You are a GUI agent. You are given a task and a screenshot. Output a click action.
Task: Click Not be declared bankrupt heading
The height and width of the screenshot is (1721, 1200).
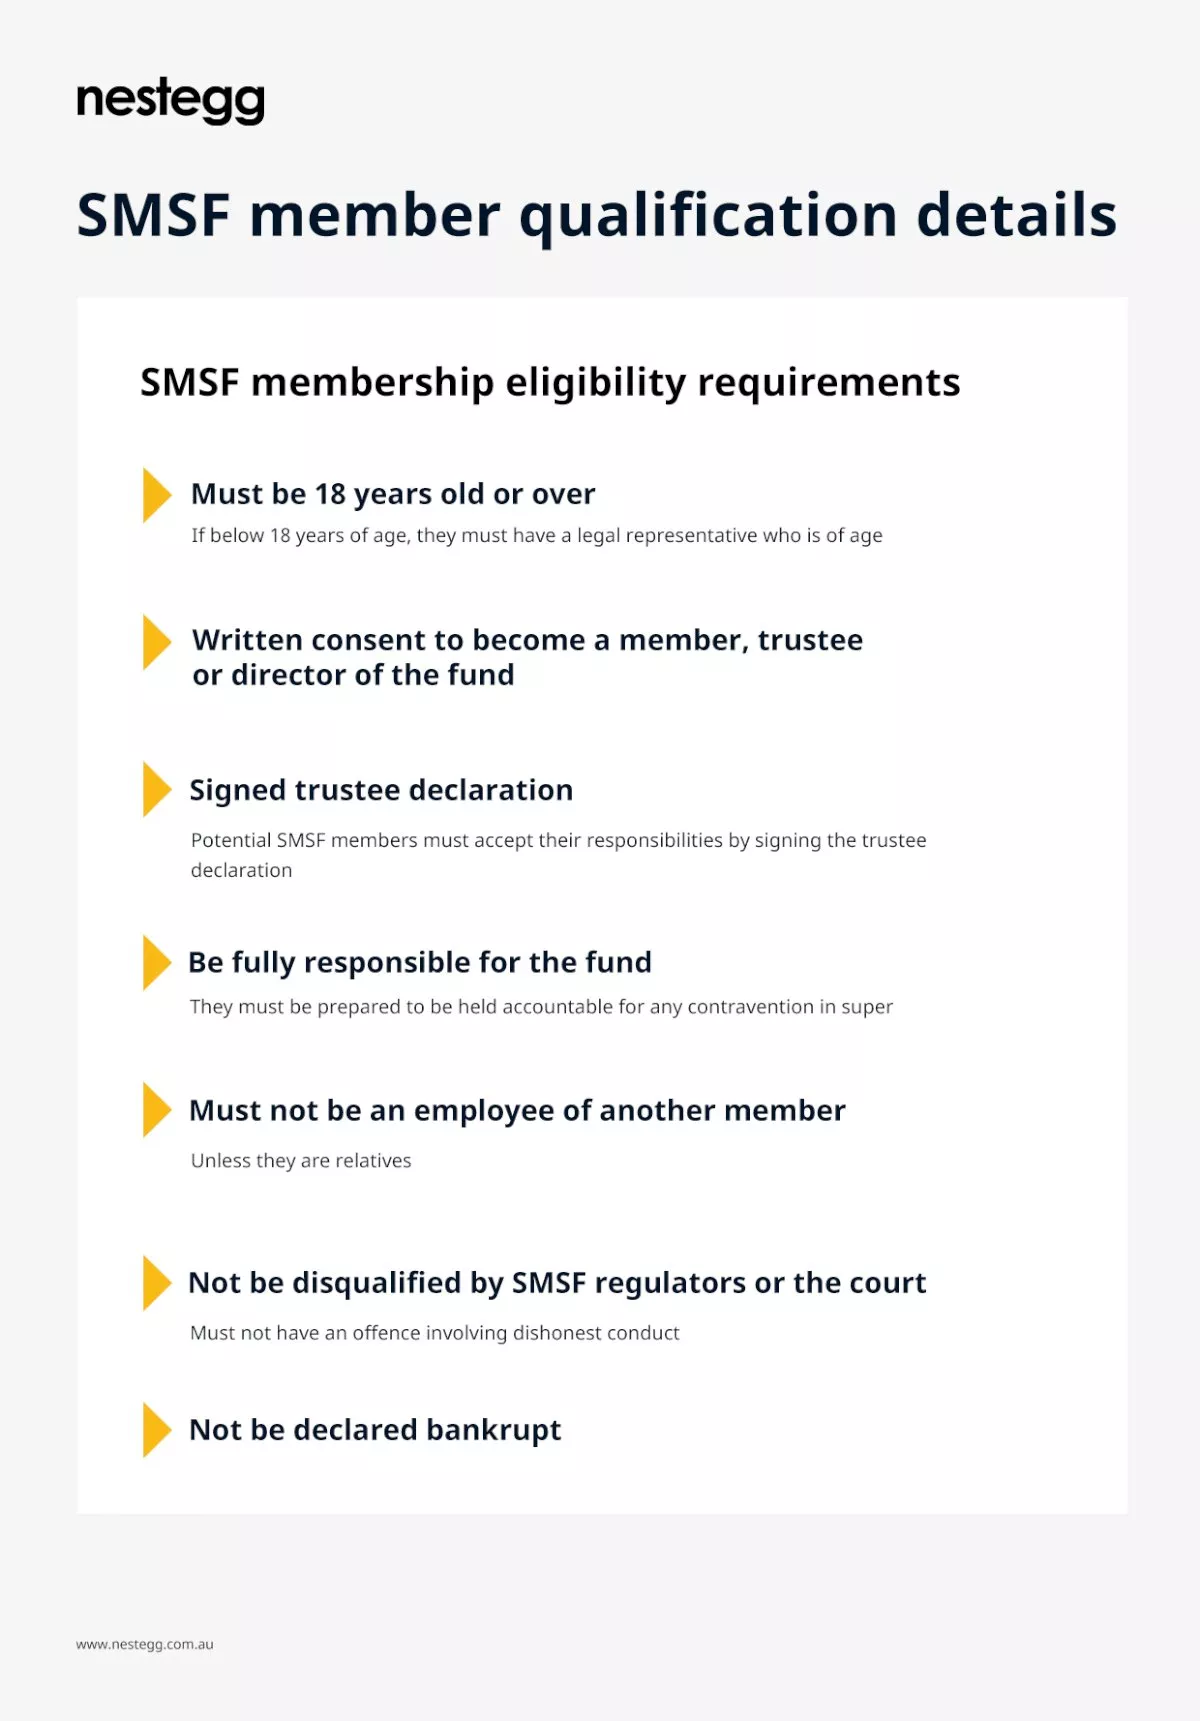pos(375,1430)
